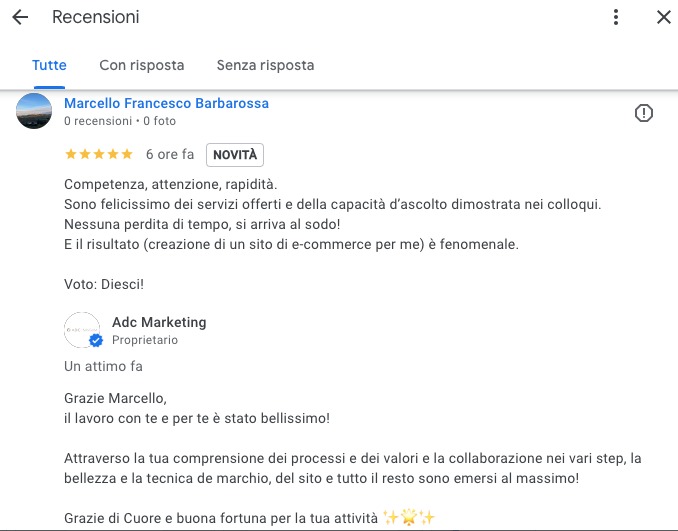Switch to the Con risposta tab
Viewport: 678px width, 531px height.
[142, 65]
